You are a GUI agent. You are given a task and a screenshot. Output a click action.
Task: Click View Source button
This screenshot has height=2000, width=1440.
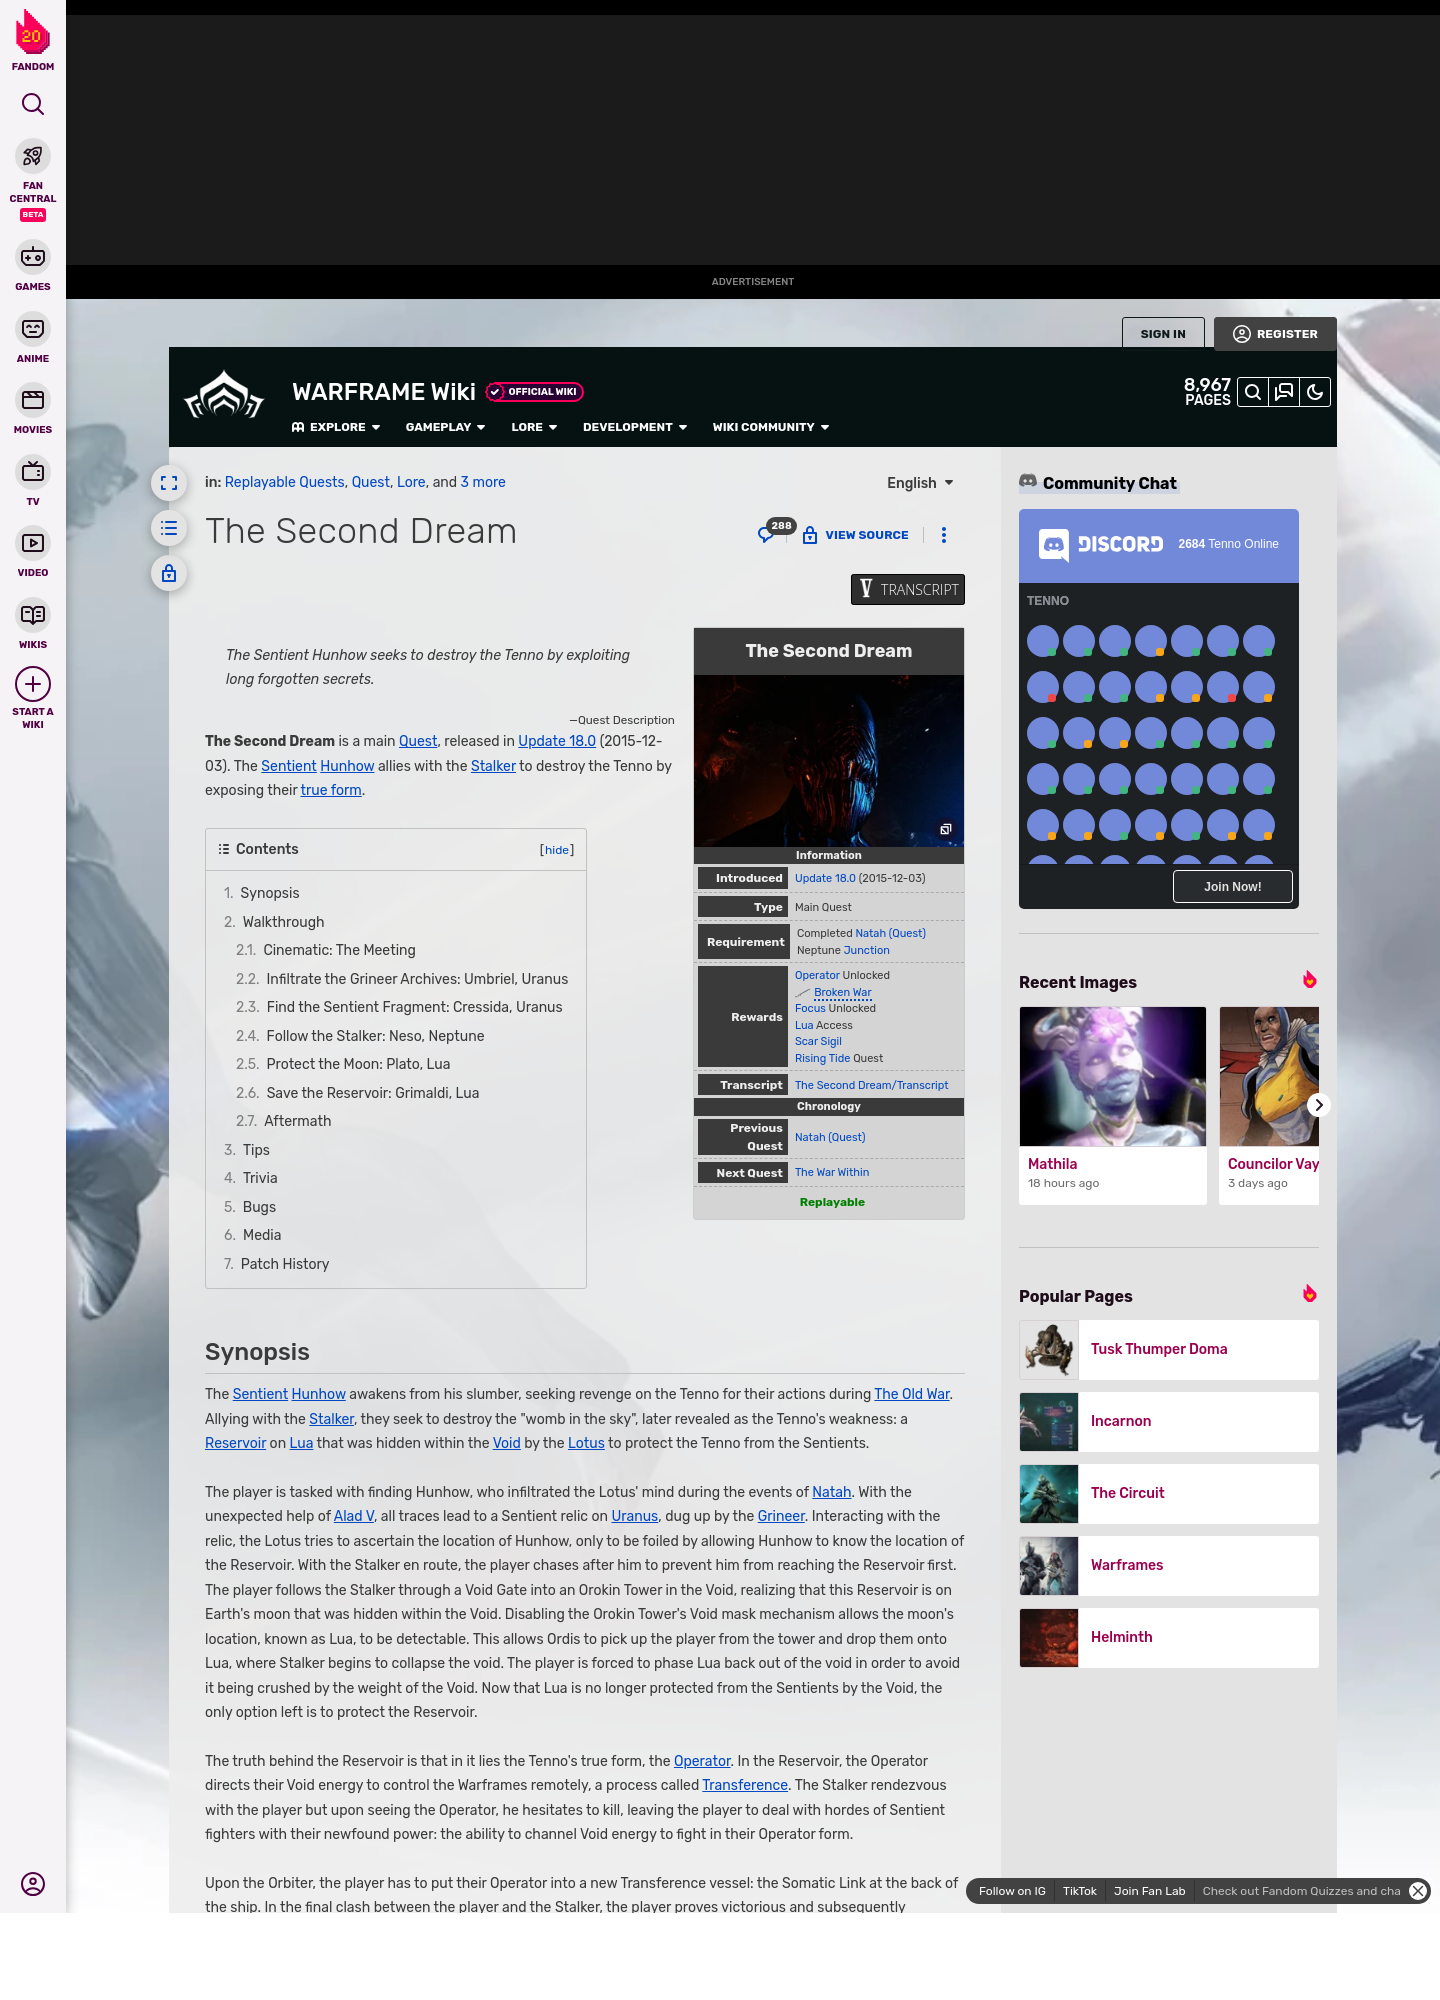pyautogui.click(x=856, y=535)
